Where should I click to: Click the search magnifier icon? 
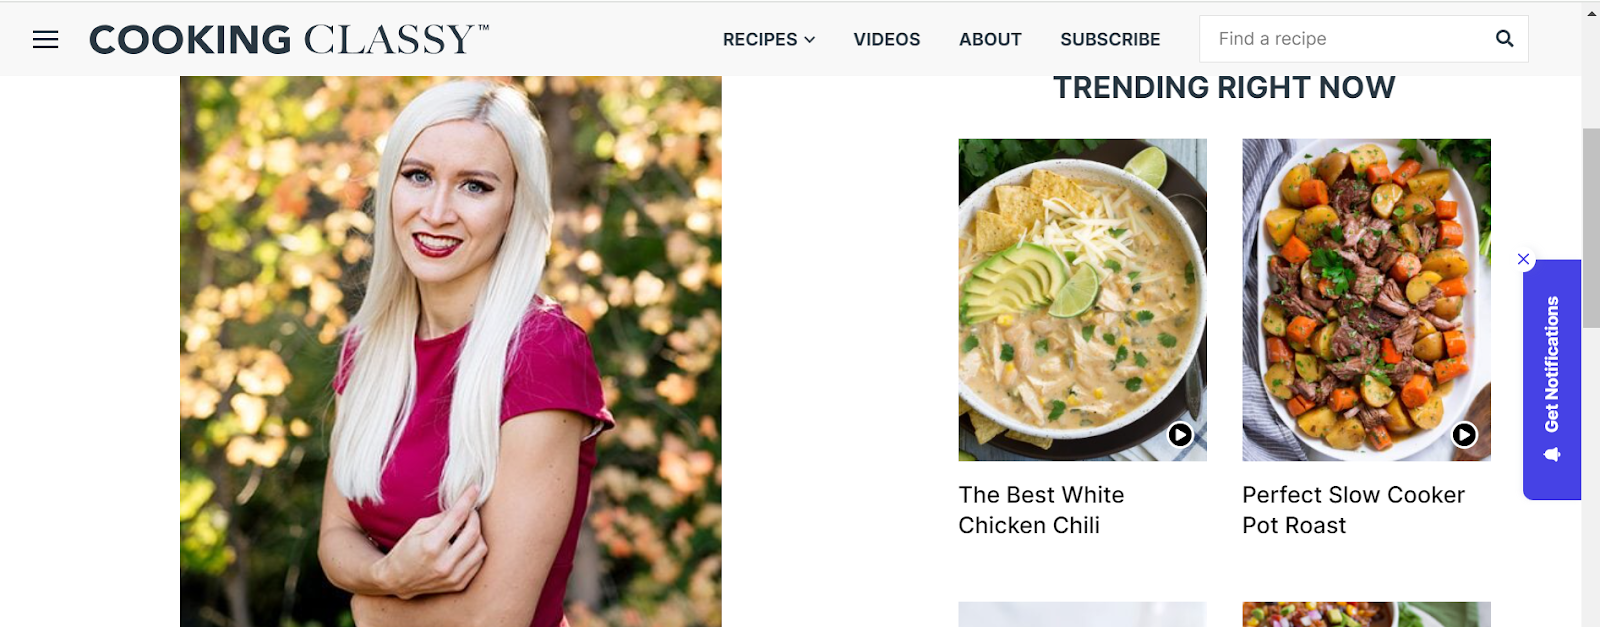click(x=1504, y=39)
